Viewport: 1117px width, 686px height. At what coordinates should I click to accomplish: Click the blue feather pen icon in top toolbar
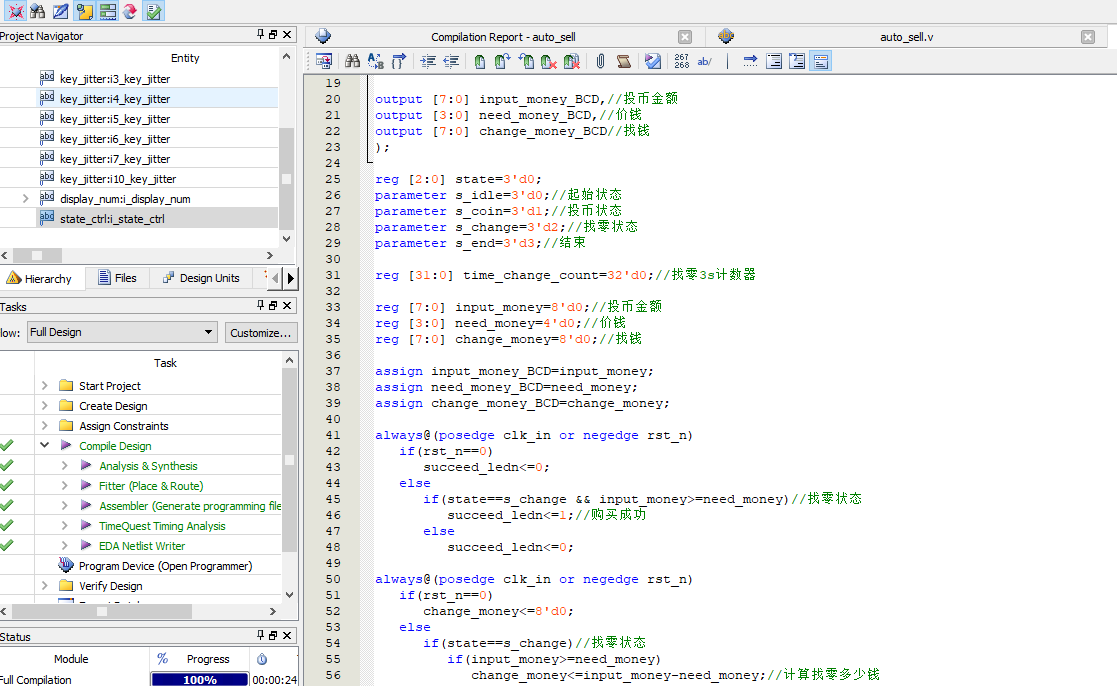coord(61,11)
